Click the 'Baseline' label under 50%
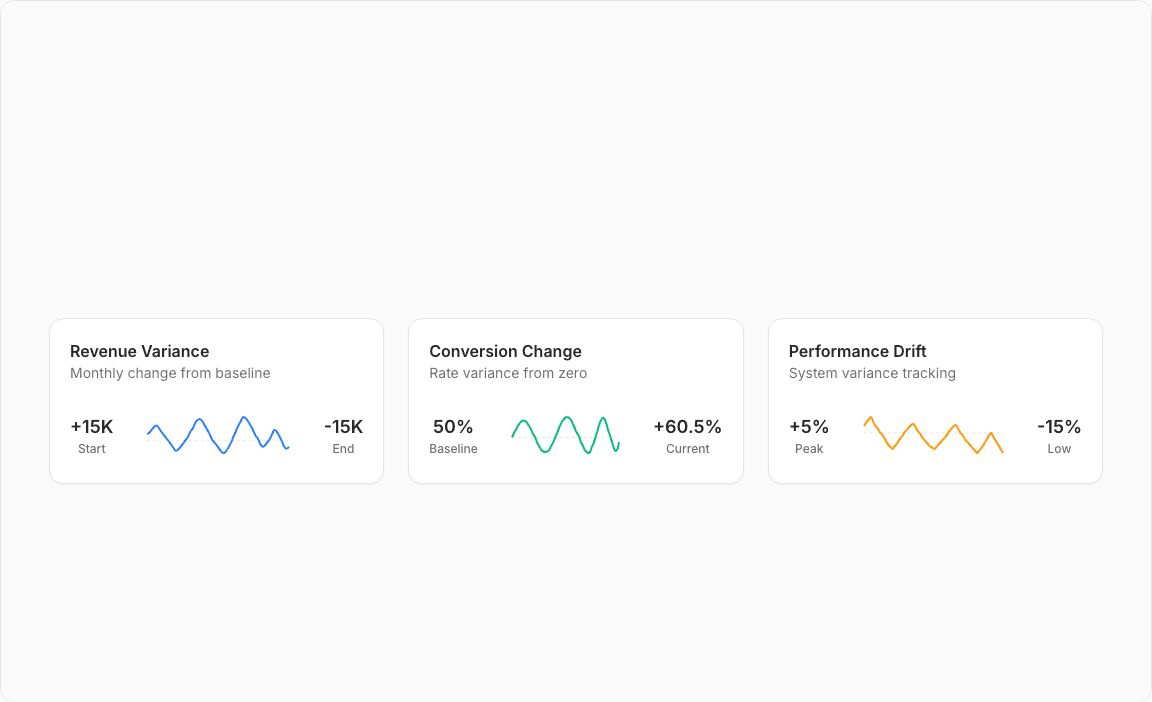This screenshot has width=1152, height=702. (453, 449)
